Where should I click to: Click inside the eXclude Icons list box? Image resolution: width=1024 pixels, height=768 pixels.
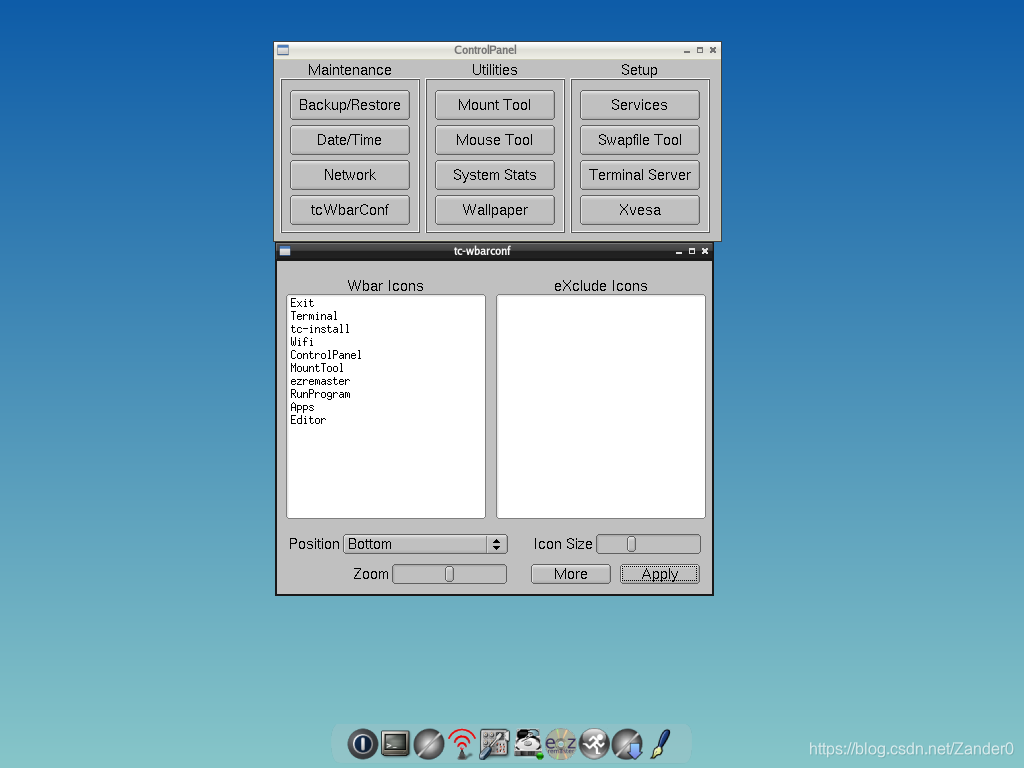click(601, 406)
